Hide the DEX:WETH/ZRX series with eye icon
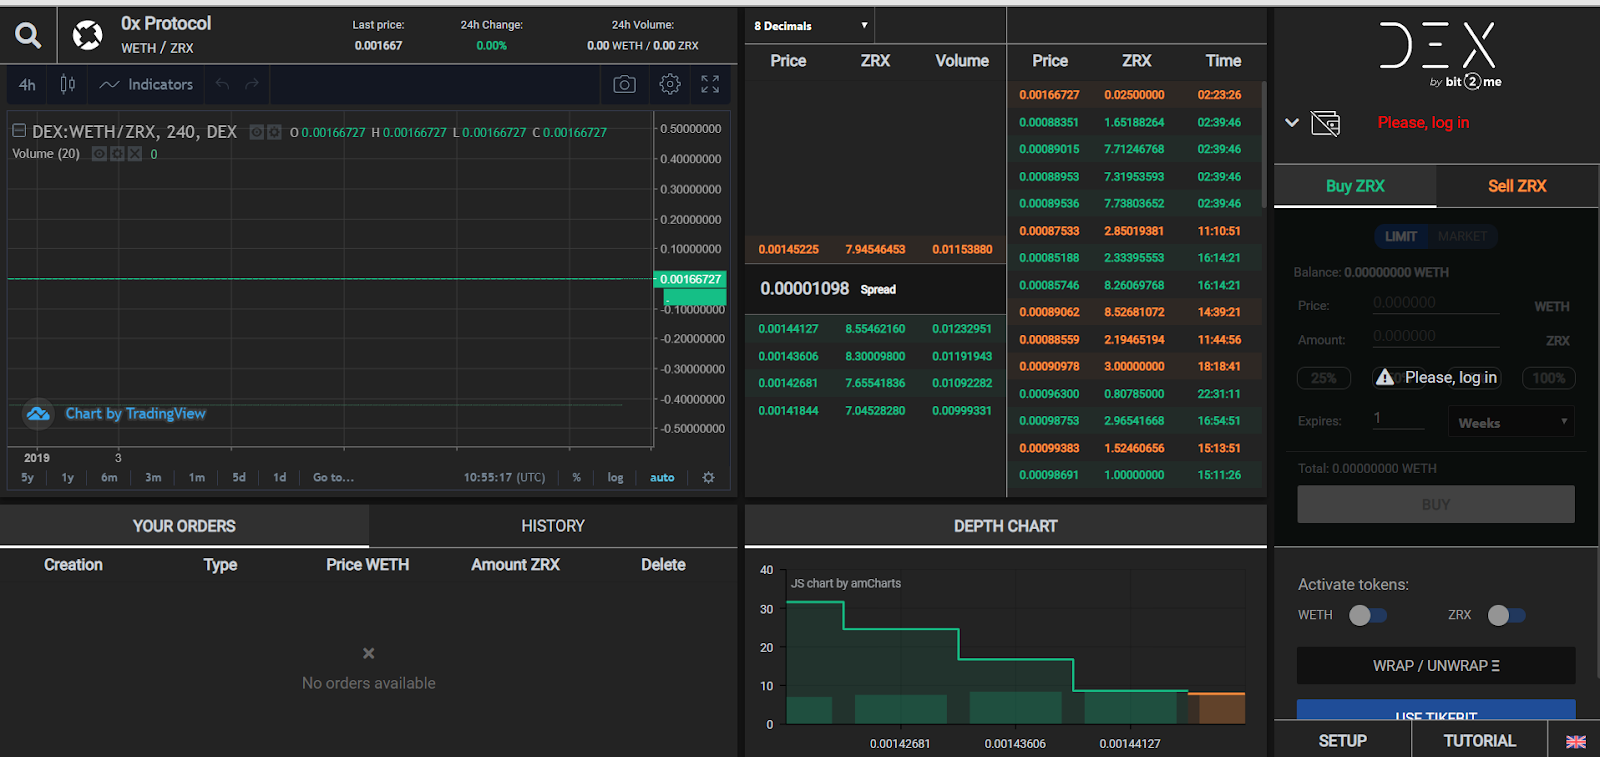This screenshot has height=757, width=1600. [256, 132]
